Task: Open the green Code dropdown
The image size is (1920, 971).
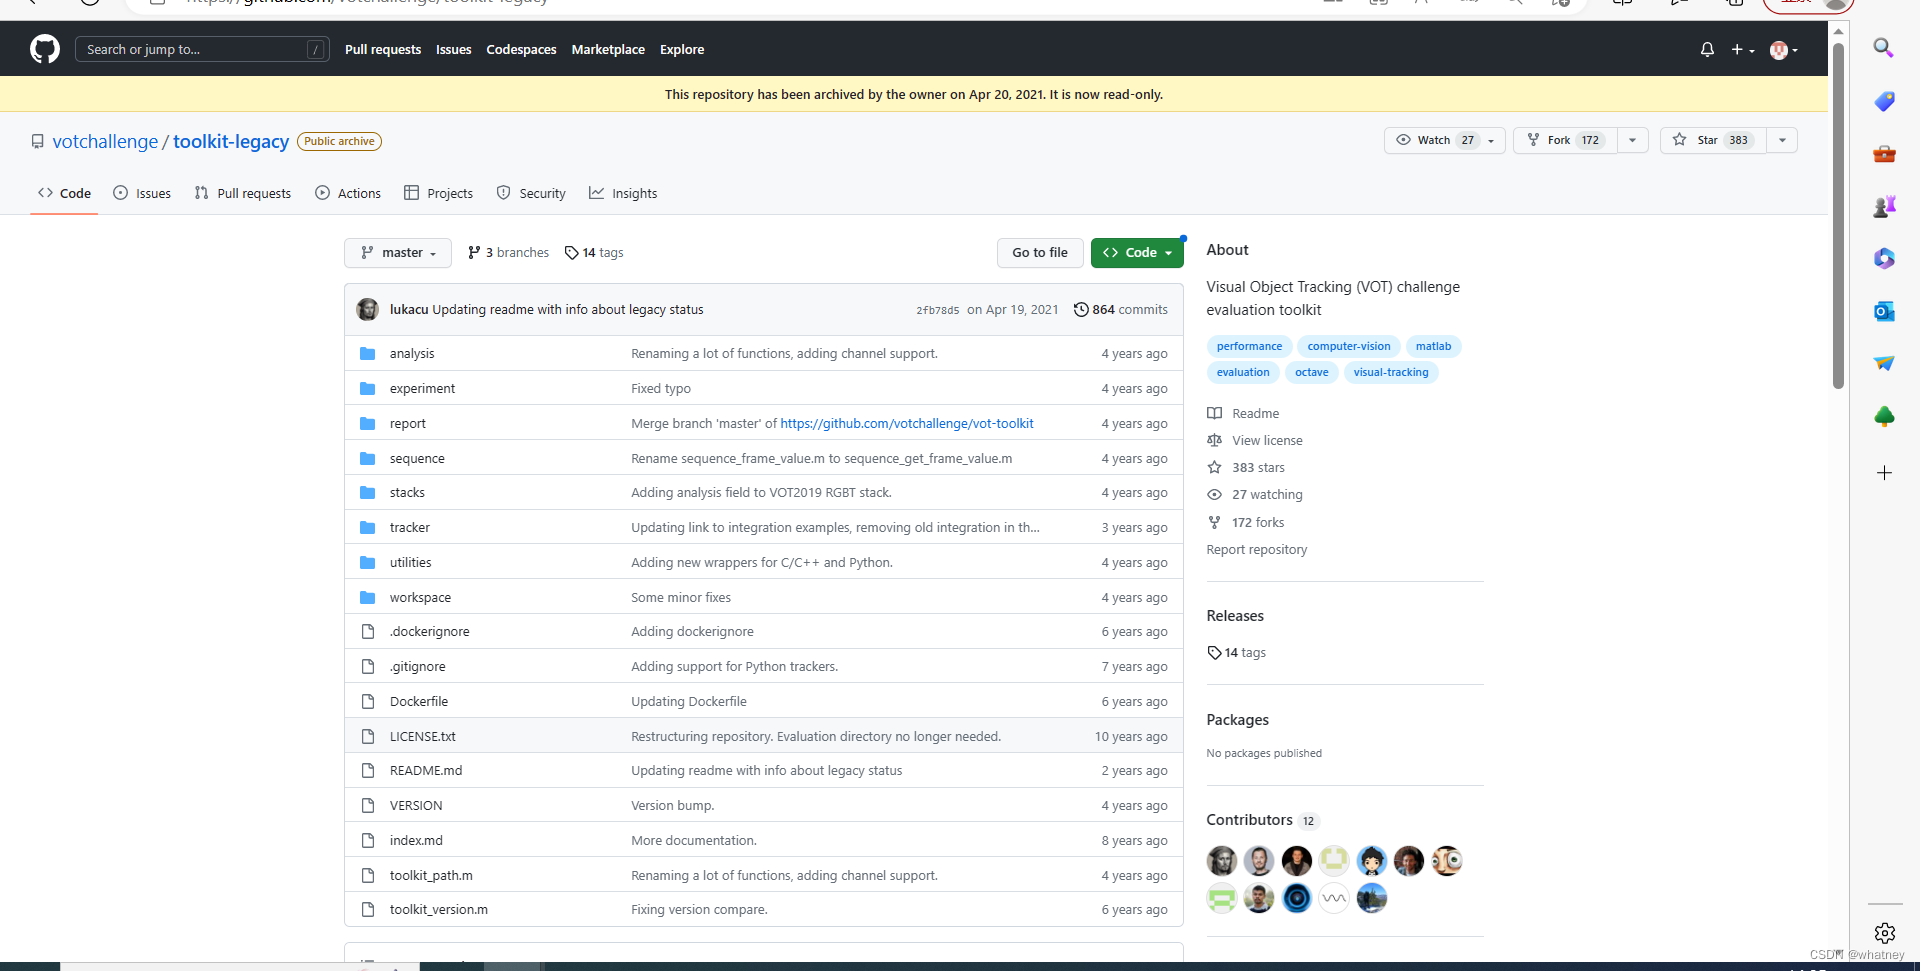Action: pyautogui.click(x=1137, y=253)
